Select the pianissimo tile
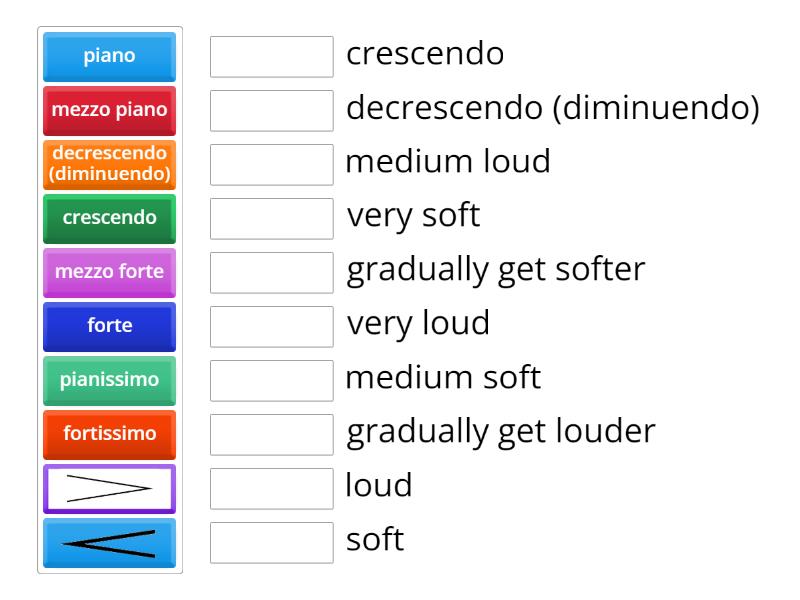The height and width of the screenshot is (600, 800). click(x=108, y=381)
